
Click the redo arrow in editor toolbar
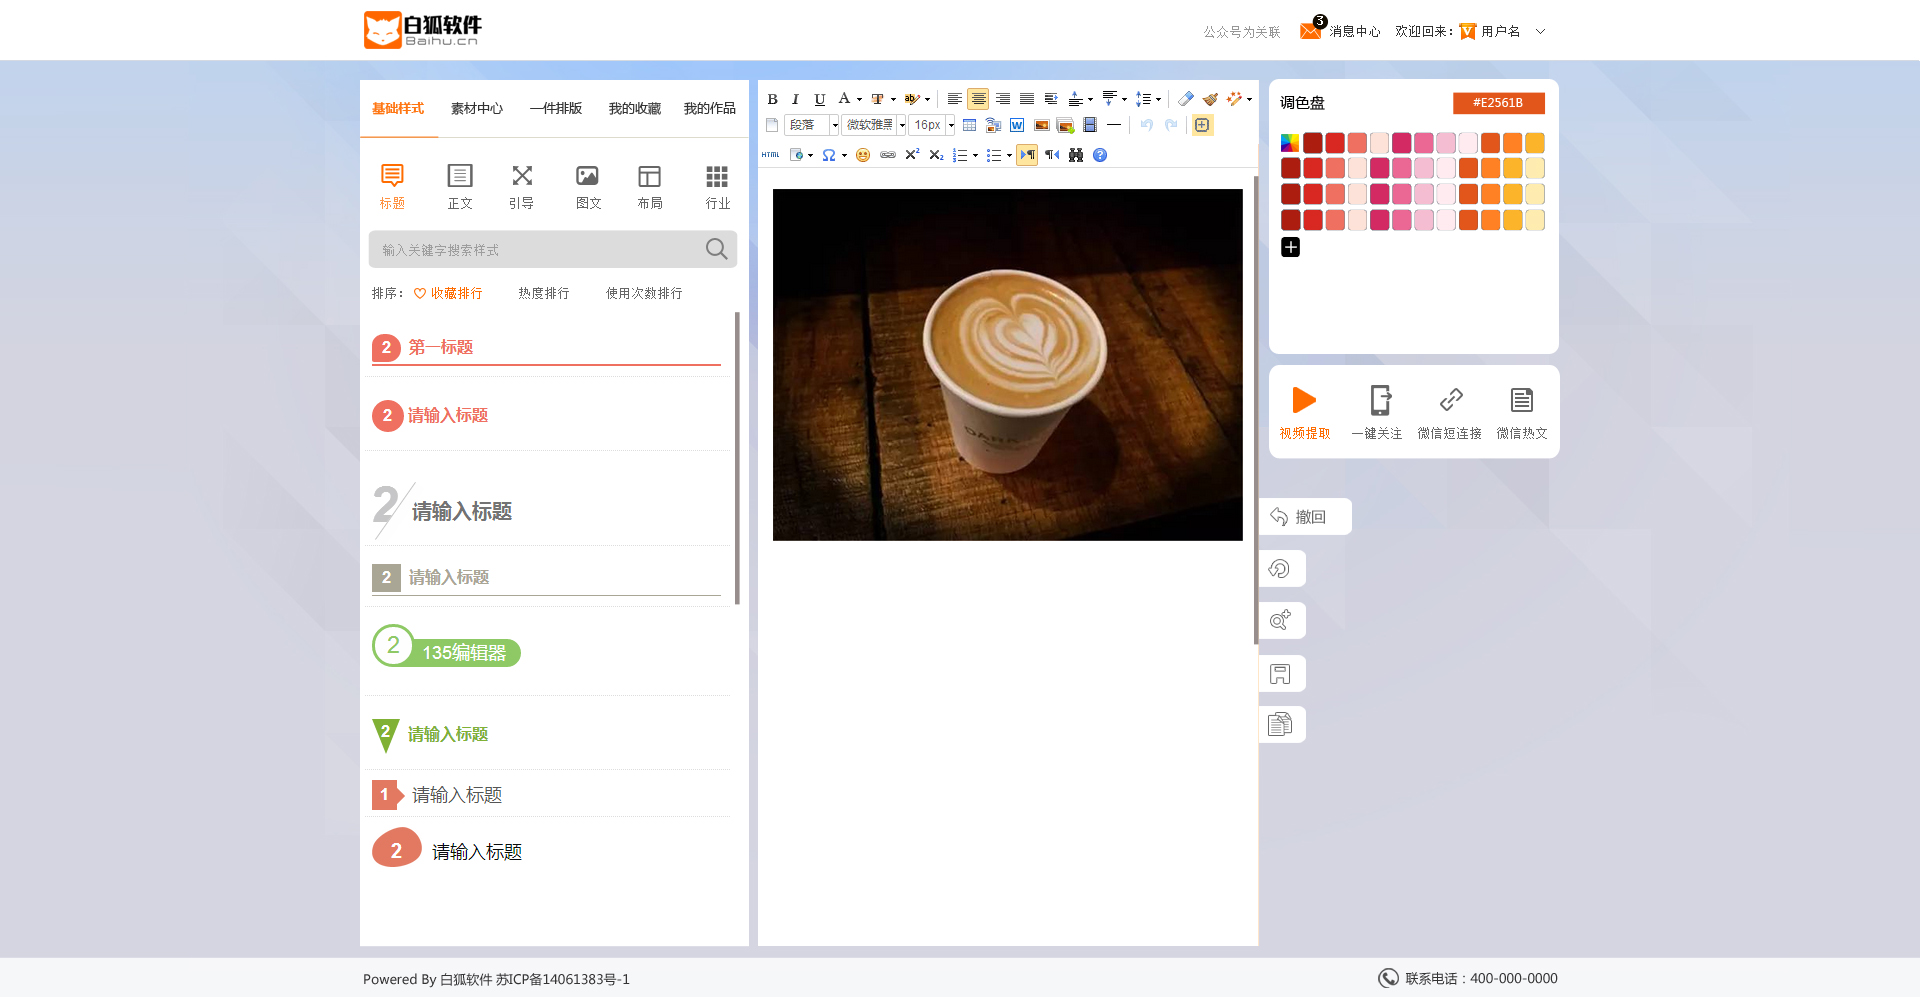pyautogui.click(x=1171, y=125)
